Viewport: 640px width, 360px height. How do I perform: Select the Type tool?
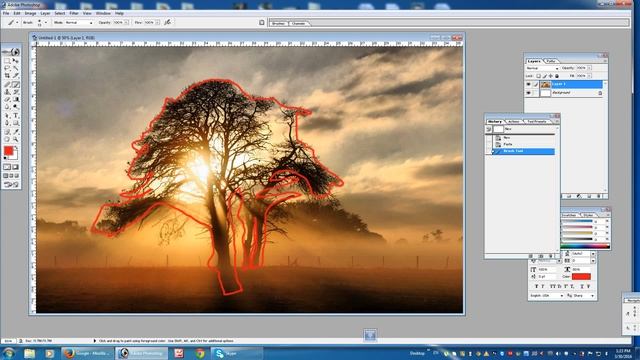coord(16,115)
